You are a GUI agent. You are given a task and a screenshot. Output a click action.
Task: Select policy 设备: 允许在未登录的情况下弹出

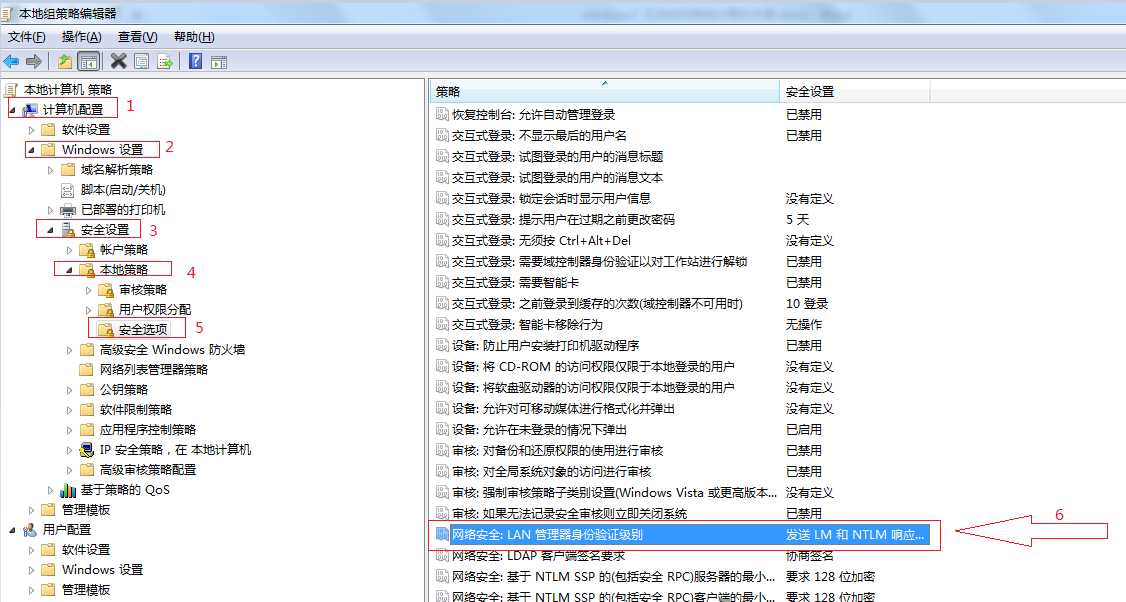coord(539,430)
